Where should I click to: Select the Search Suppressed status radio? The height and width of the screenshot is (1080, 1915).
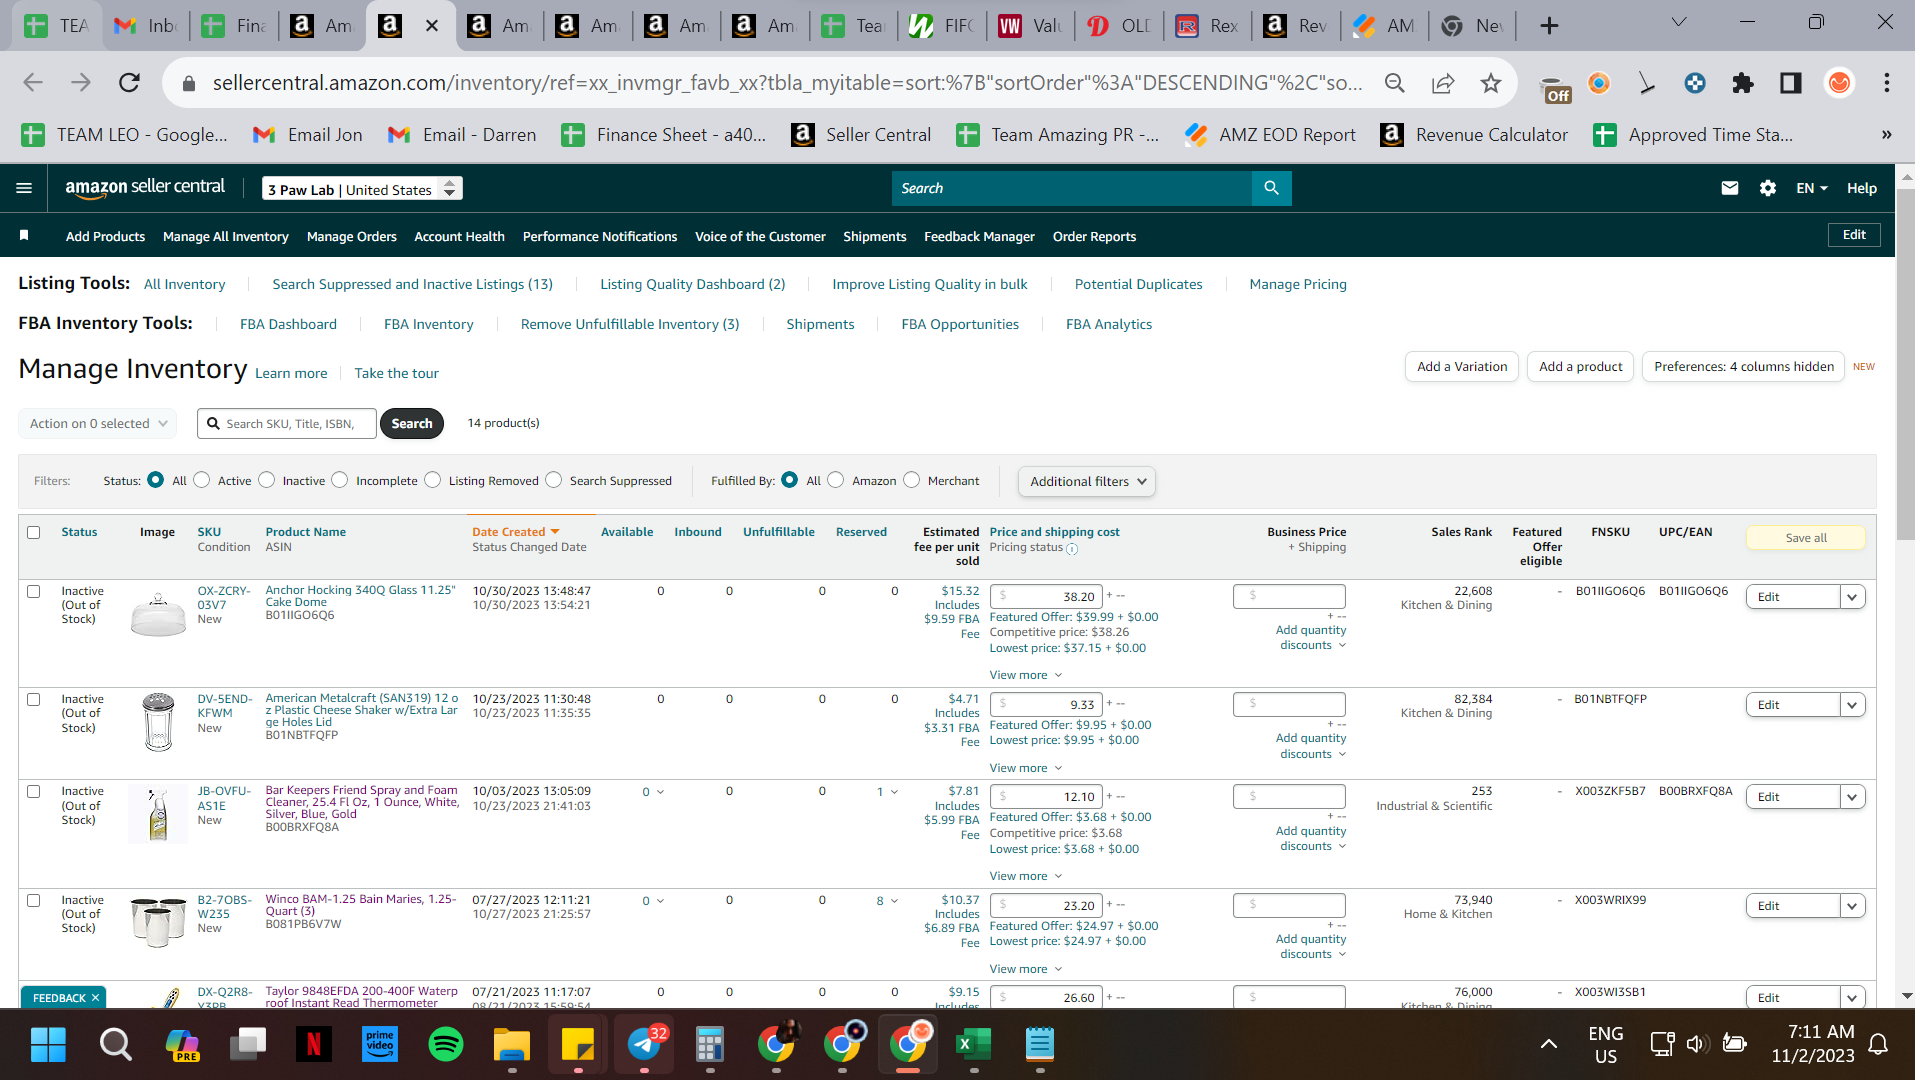(x=554, y=480)
